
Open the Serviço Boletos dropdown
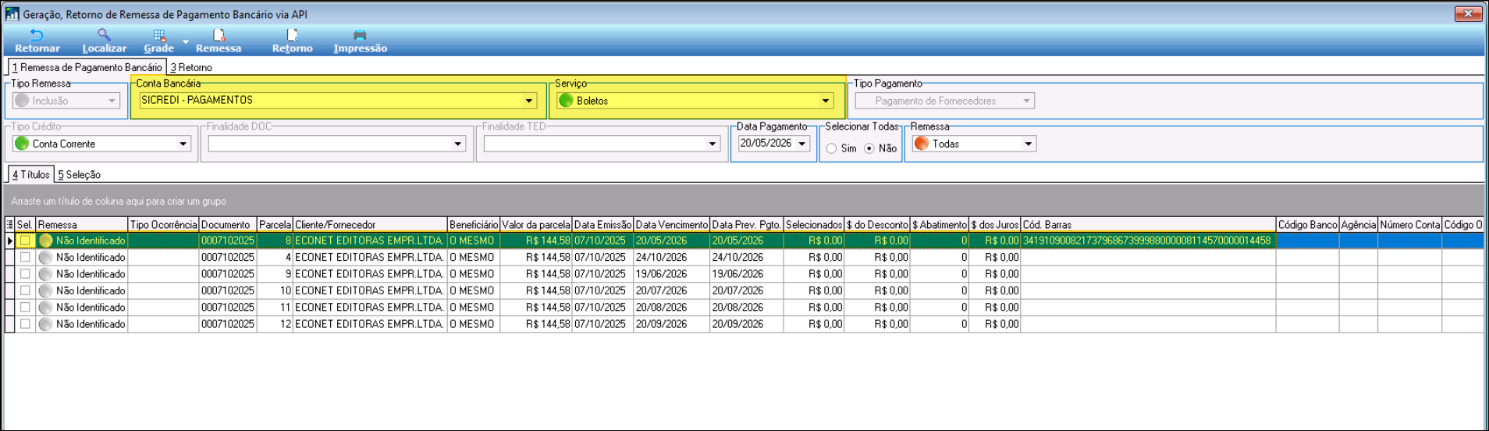[826, 100]
